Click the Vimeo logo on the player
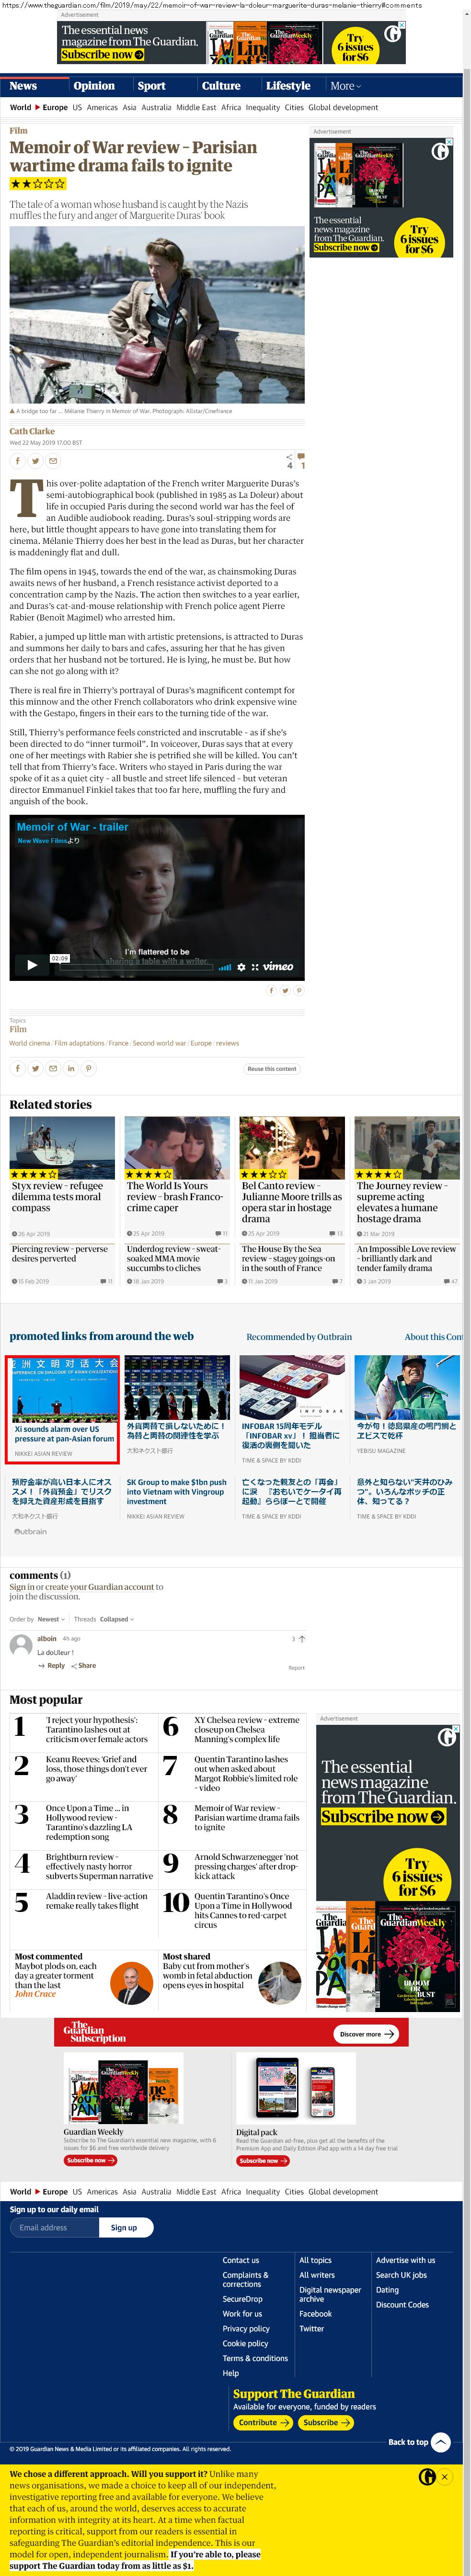The width and height of the screenshot is (471, 2576). (278, 966)
